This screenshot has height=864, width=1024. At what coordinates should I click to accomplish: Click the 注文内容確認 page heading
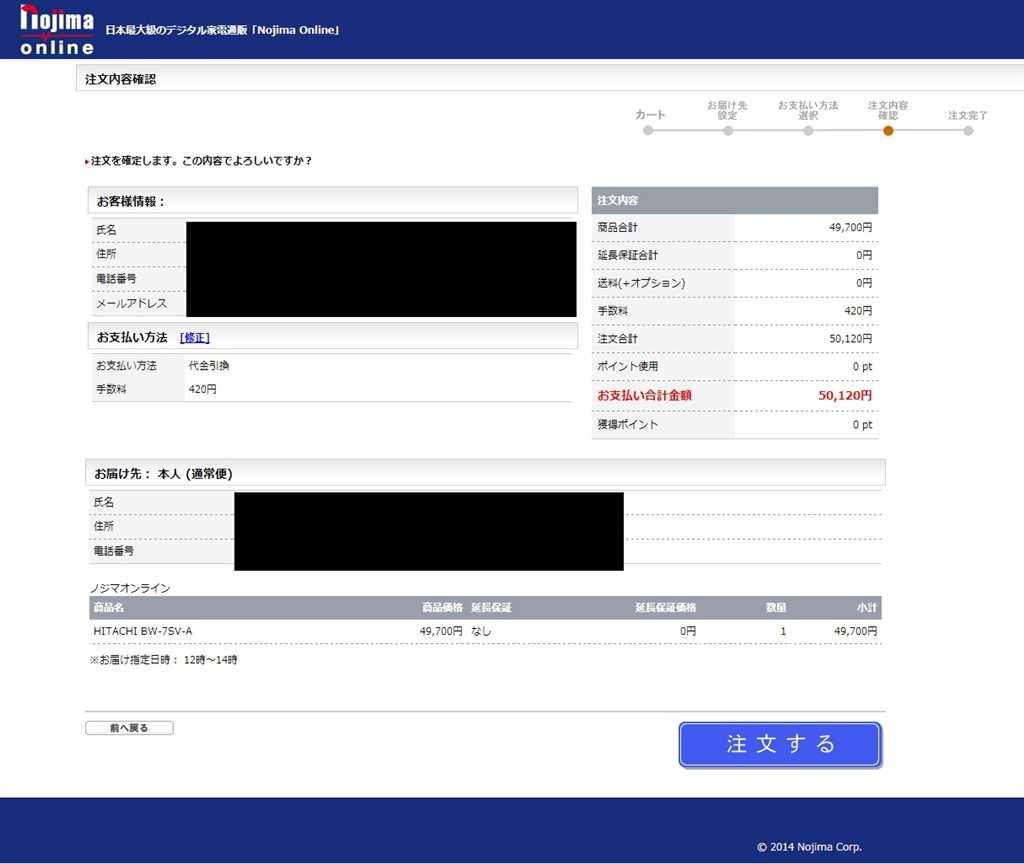[121, 79]
